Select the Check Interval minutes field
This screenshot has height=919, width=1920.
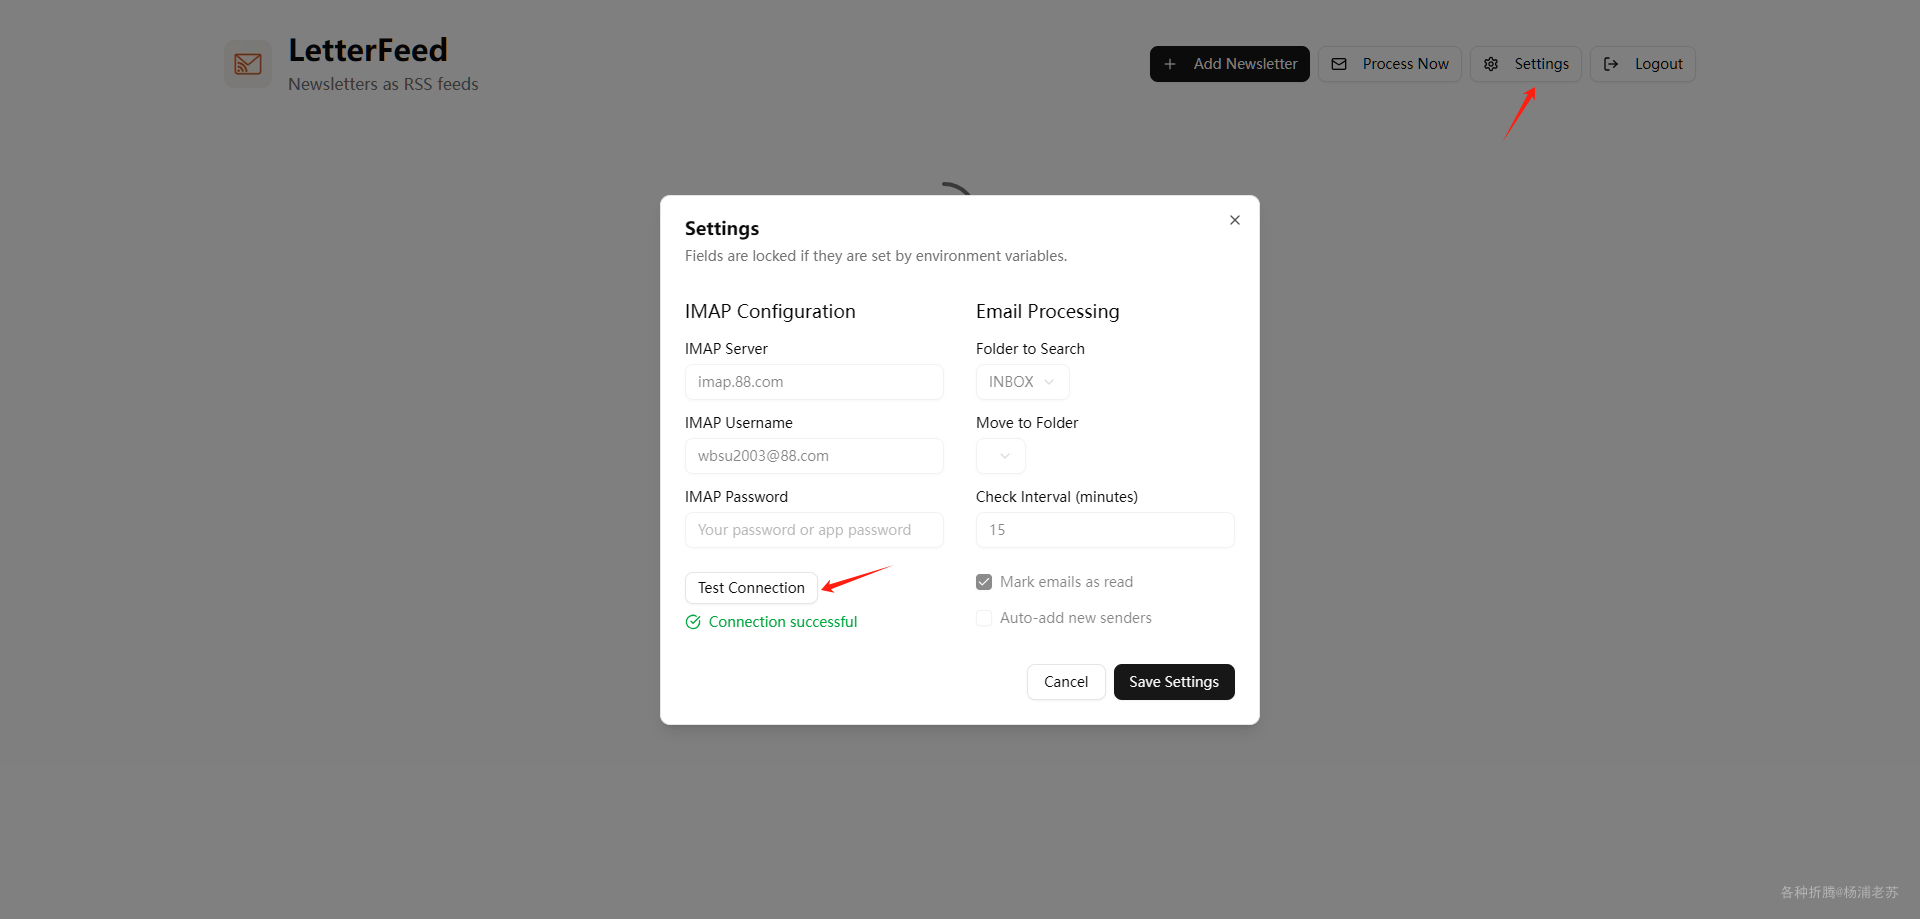coord(1105,530)
